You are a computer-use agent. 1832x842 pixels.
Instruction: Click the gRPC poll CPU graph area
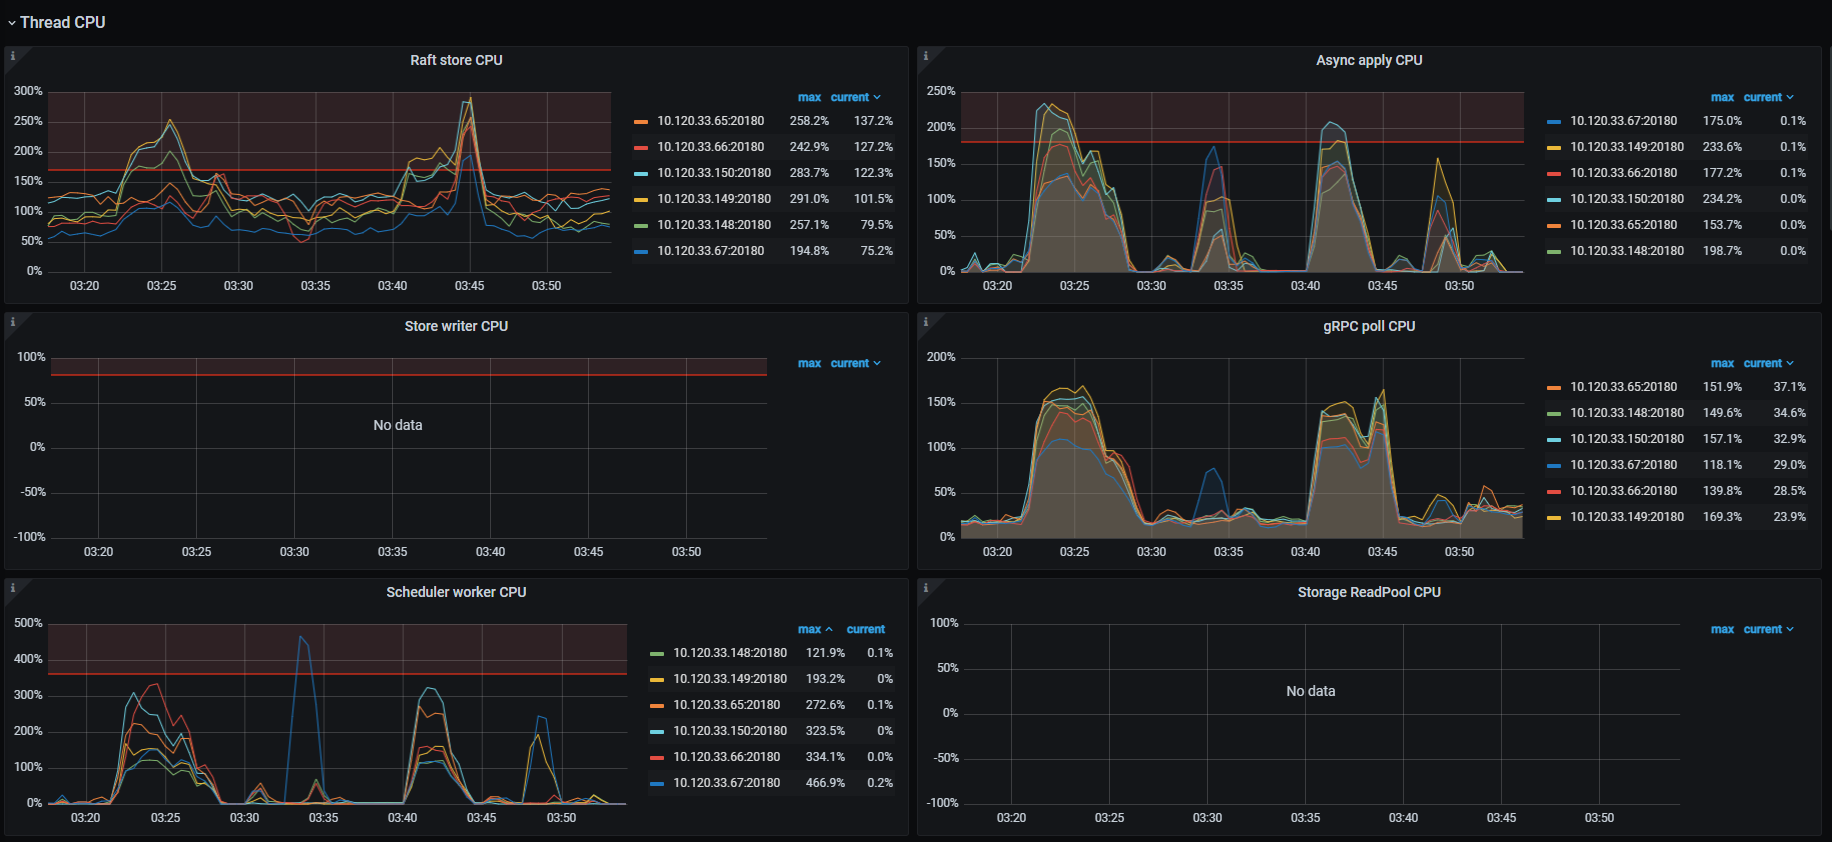pos(1242,448)
